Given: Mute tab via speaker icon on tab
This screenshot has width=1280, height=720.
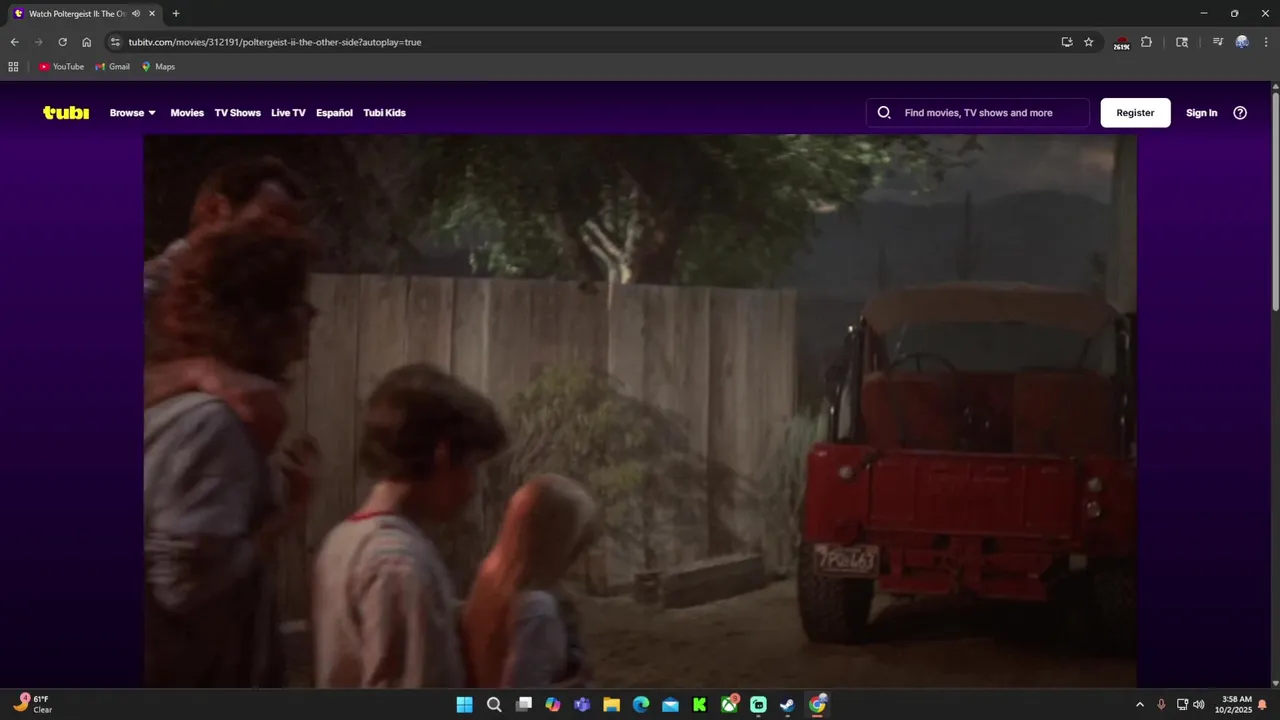Looking at the screenshot, I should click(136, 14).
